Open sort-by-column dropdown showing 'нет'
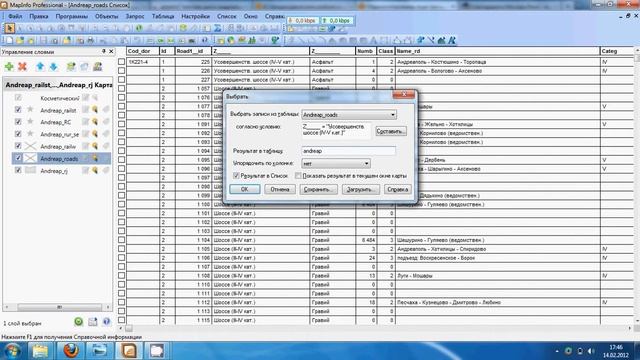 coord(367,163)
